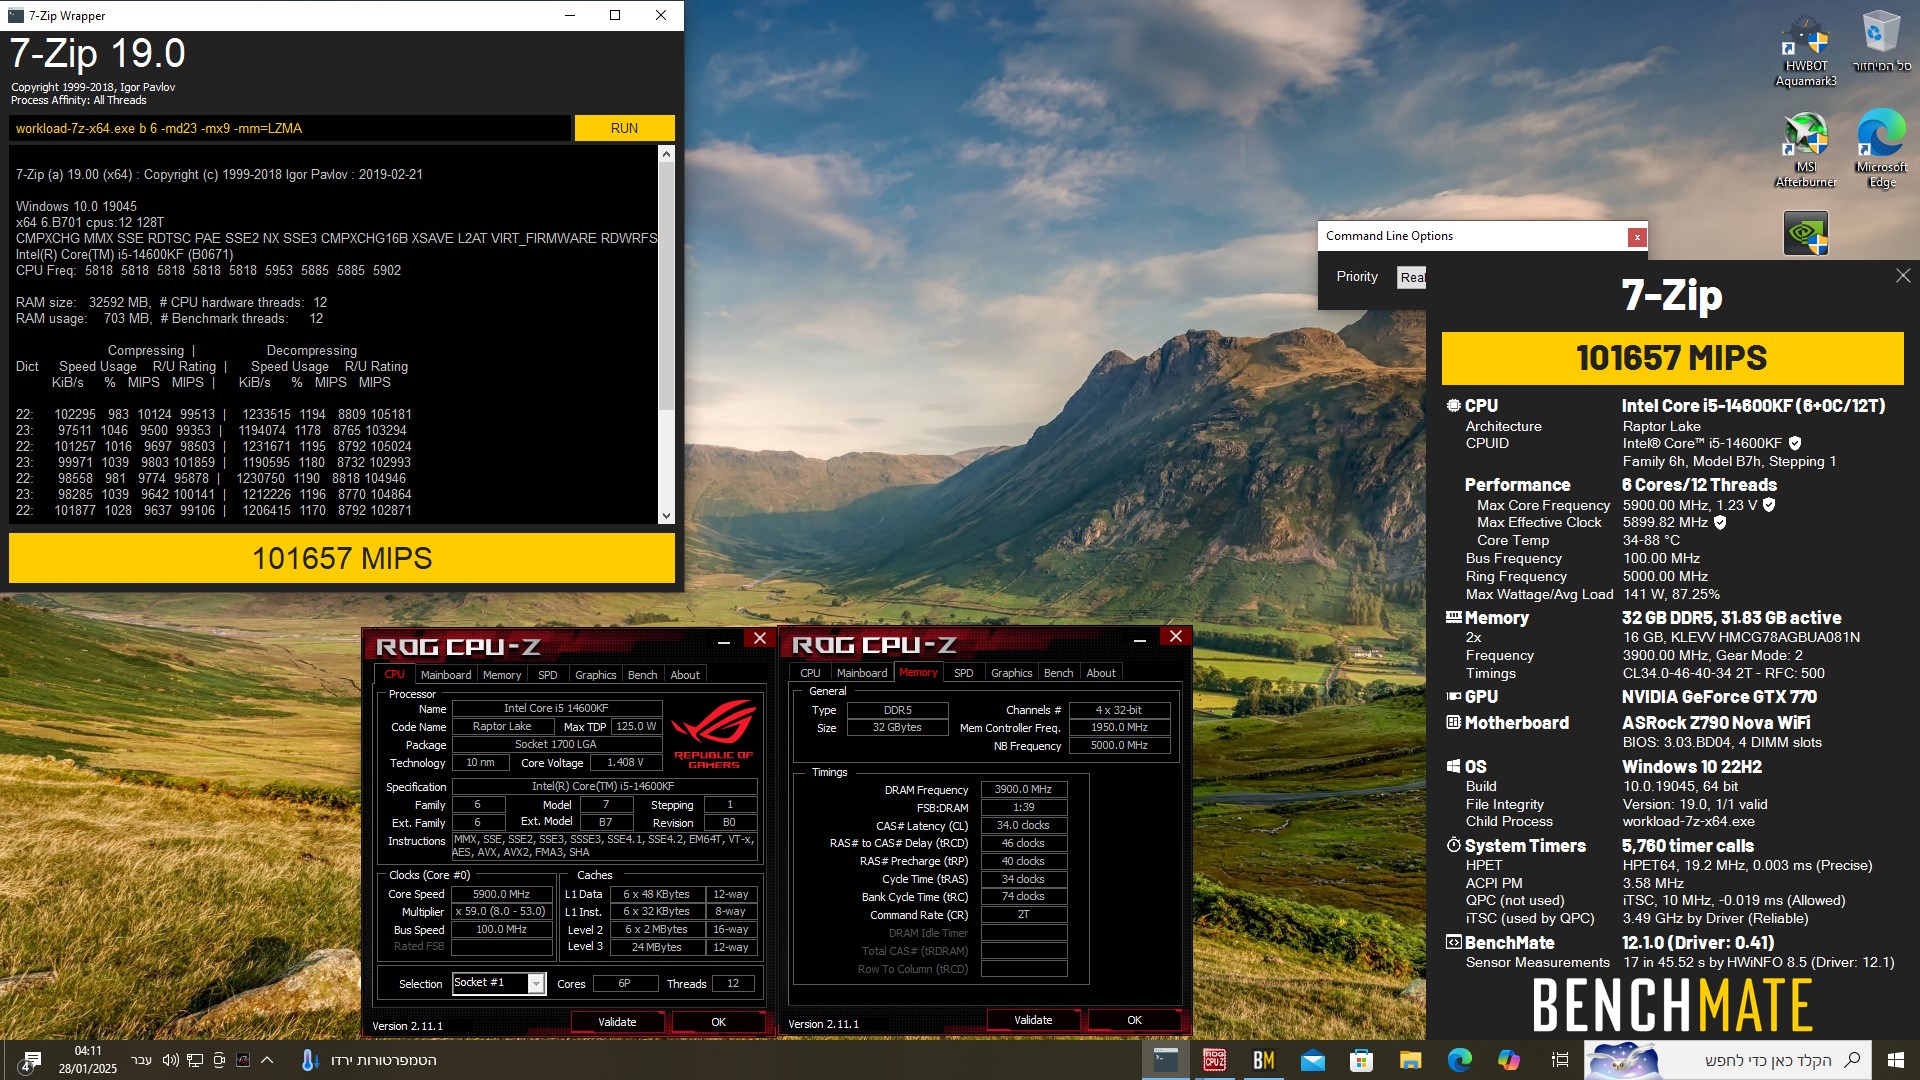The width and height of the screenshot is (1920, 1080).
Task: Select Mainboard tab in left CPU-Z
Action: pyautogui.click(x=445, y=674)
